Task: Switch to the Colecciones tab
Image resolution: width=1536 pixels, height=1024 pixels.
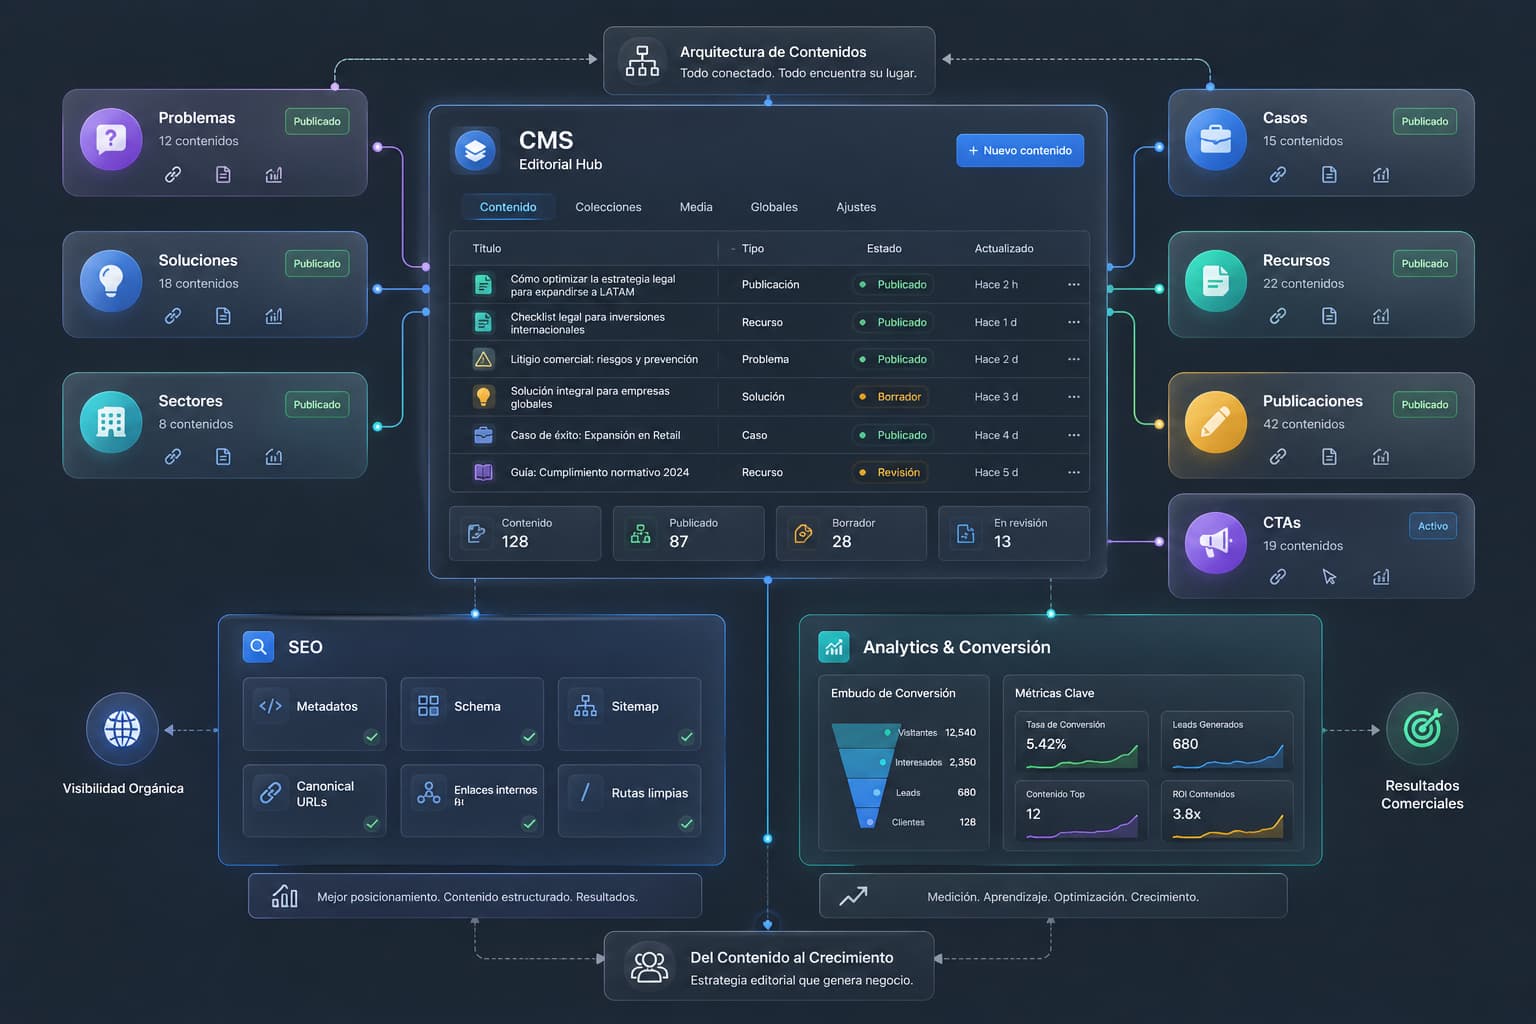Action: pos(608,207)
